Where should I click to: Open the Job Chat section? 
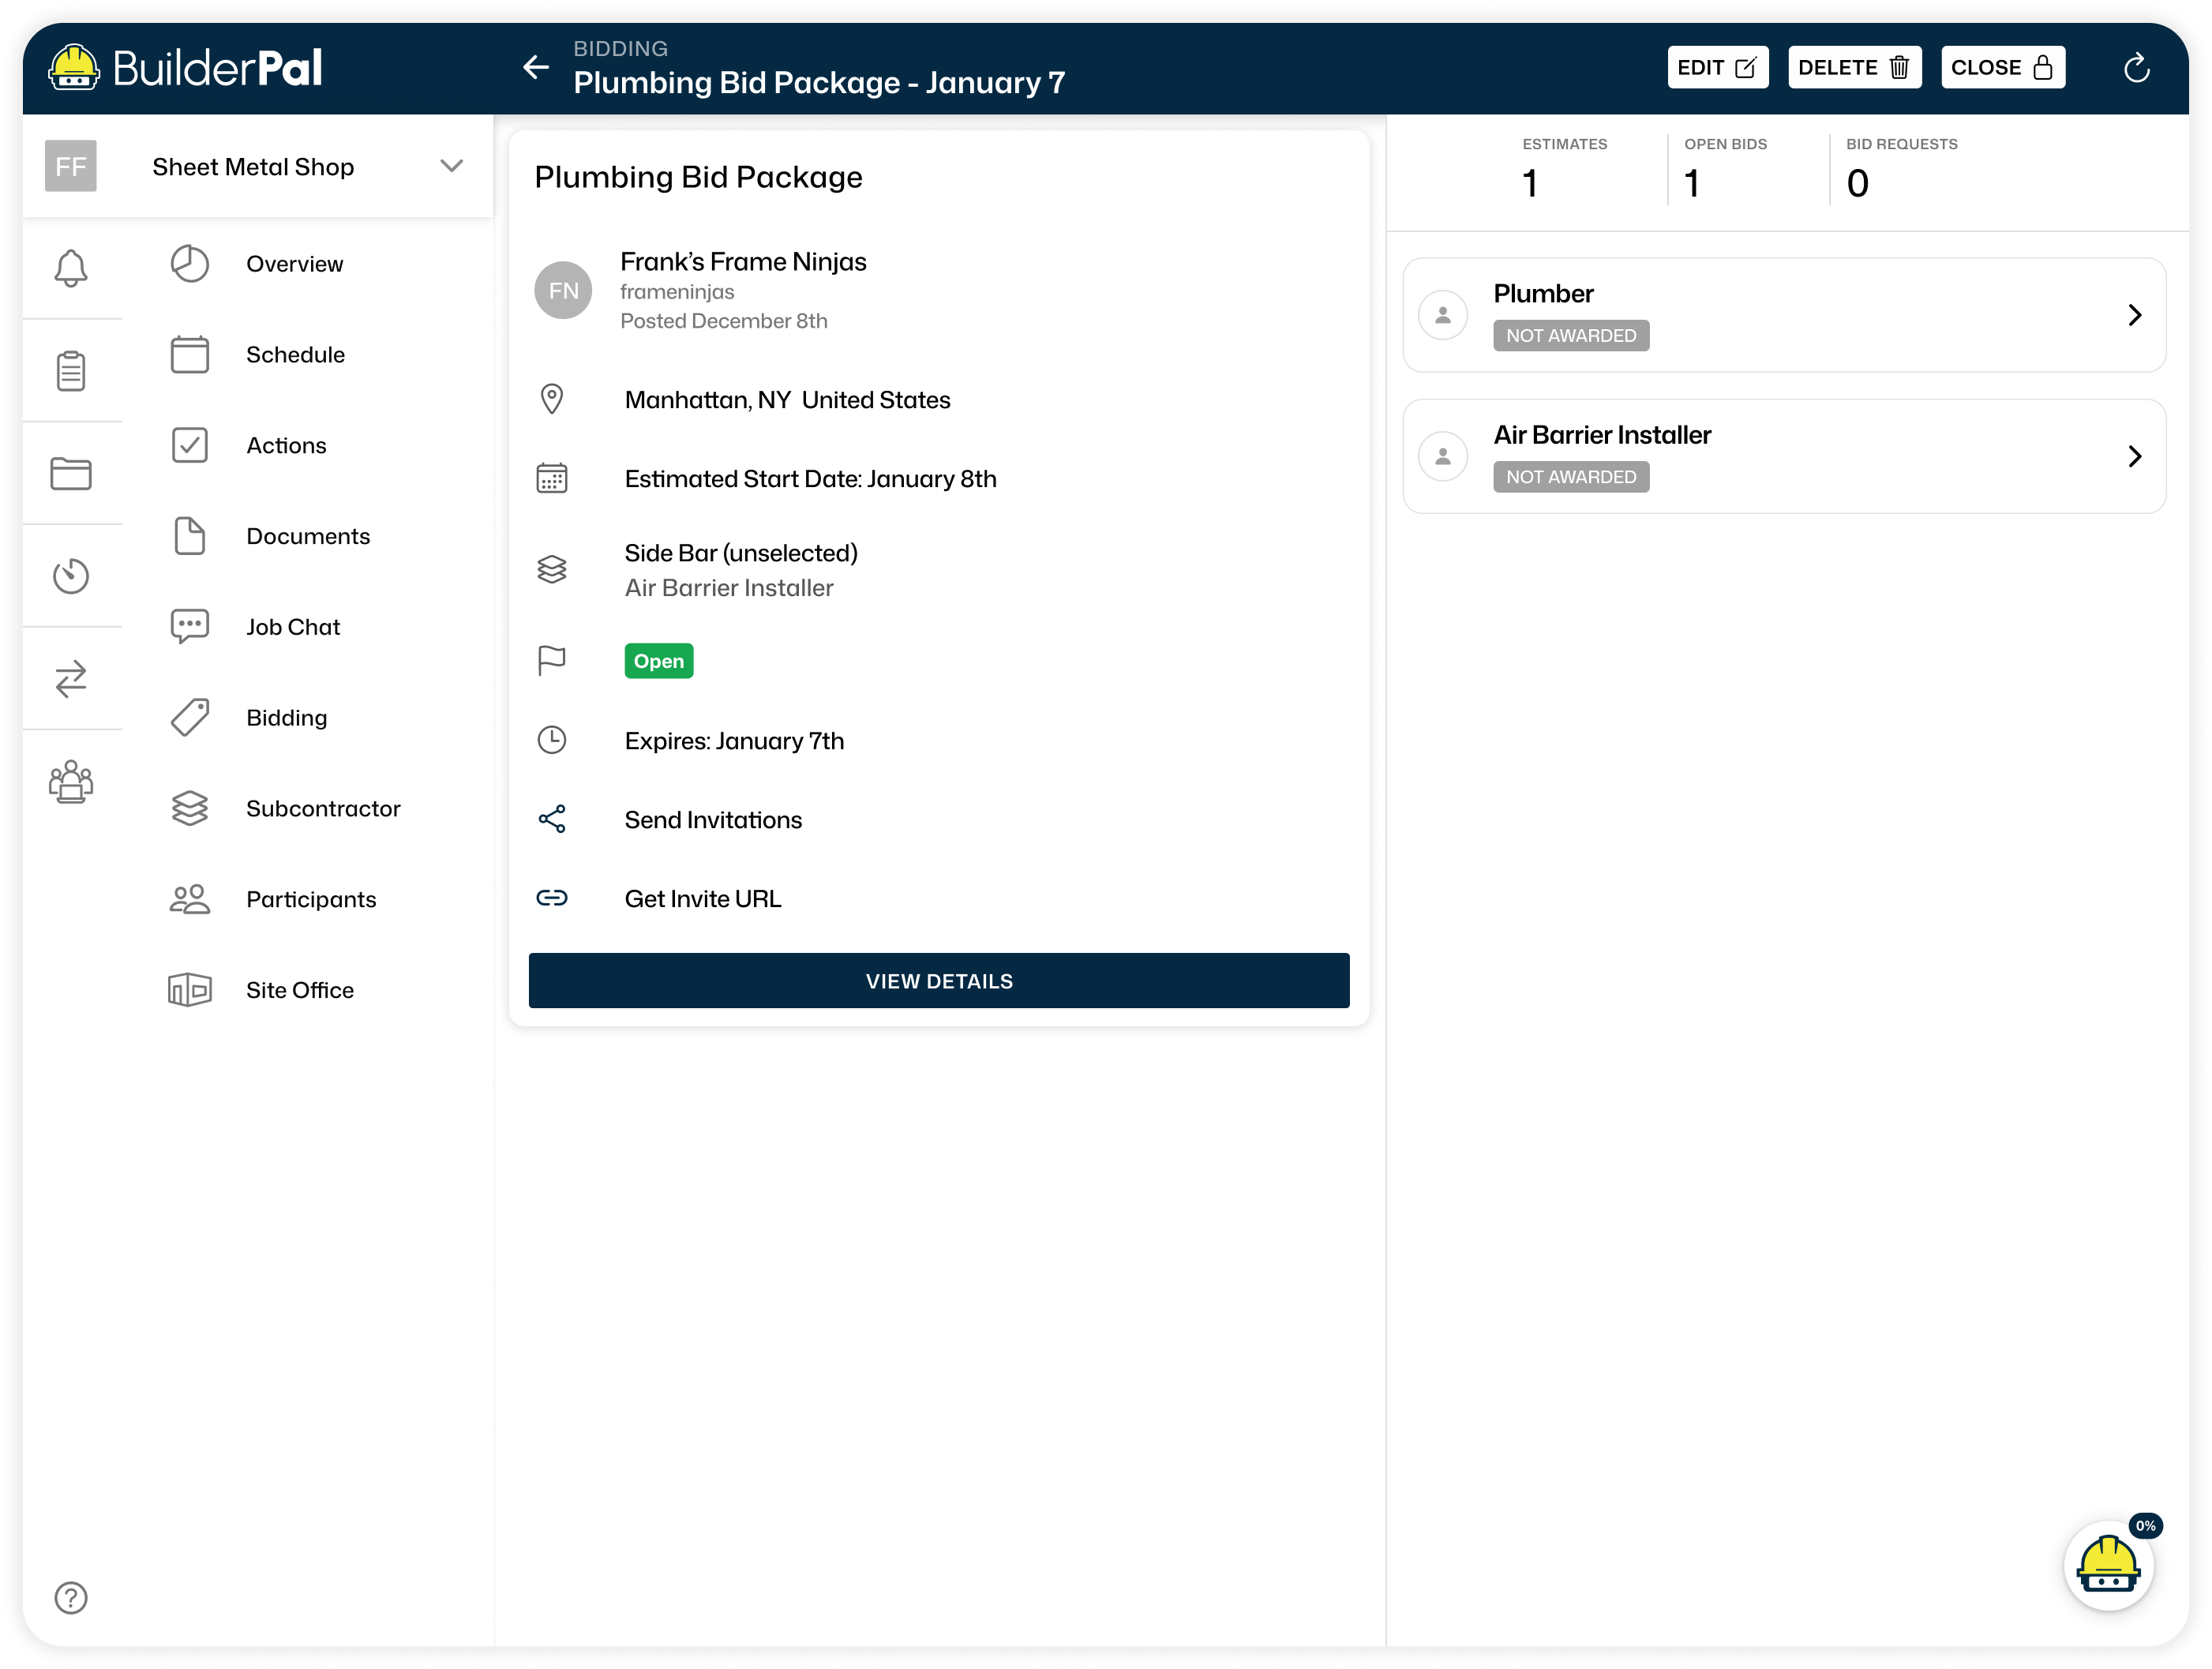(x=293, y=626)
